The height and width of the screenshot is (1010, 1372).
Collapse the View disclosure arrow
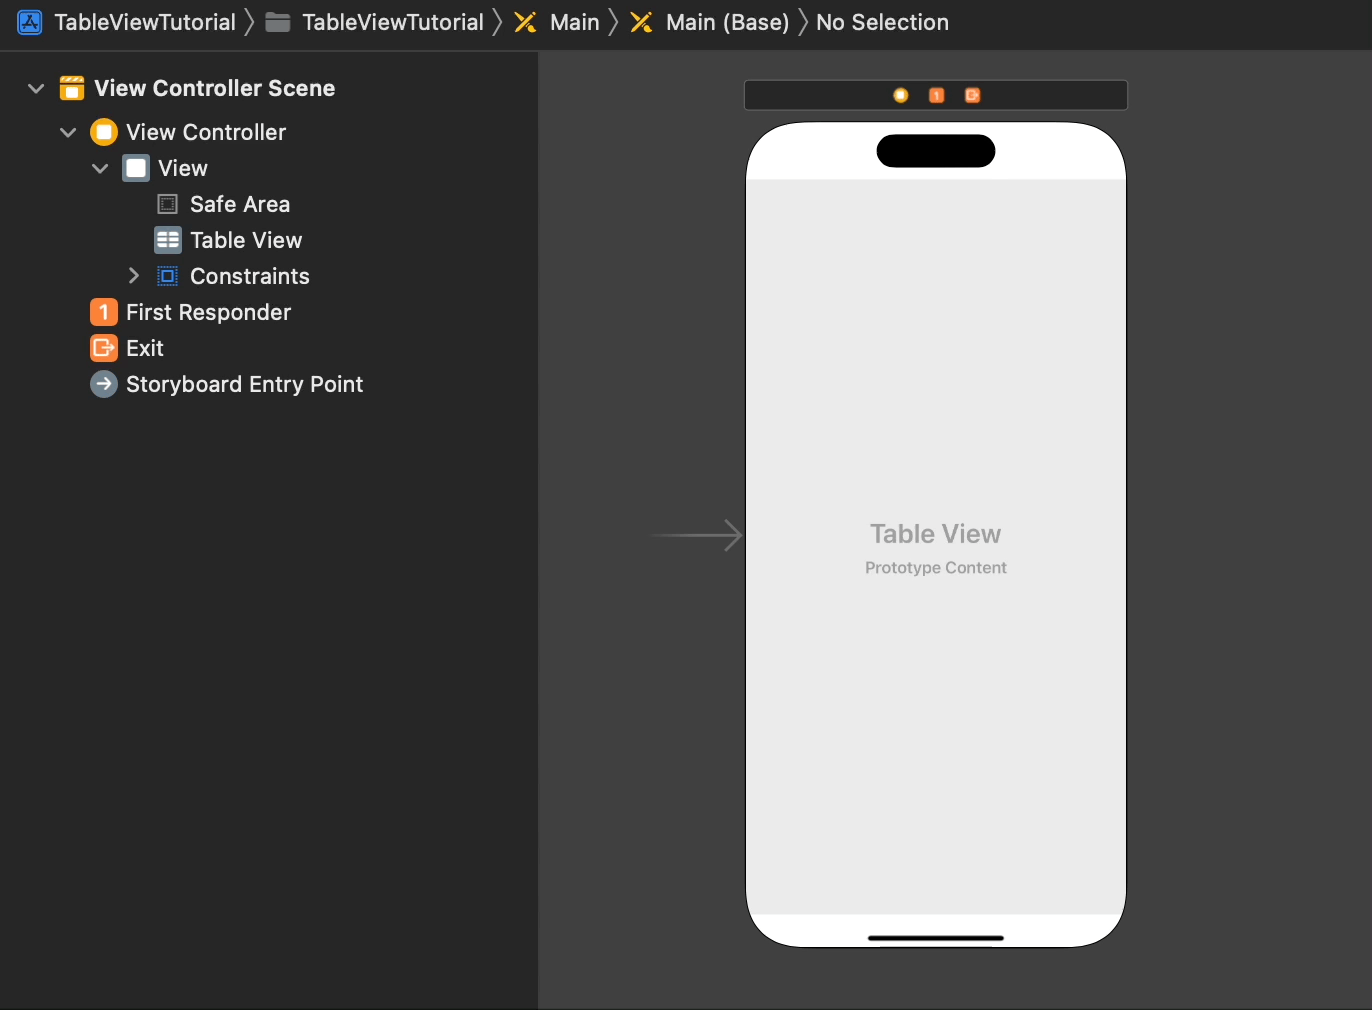pos(100,168)
